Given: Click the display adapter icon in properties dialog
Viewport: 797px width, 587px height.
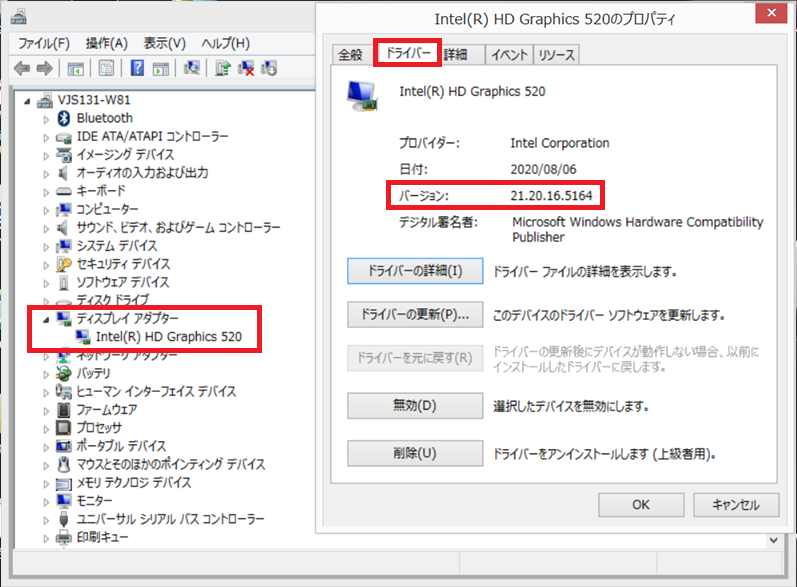Looking at the screenshot, I should click(362, 96).
